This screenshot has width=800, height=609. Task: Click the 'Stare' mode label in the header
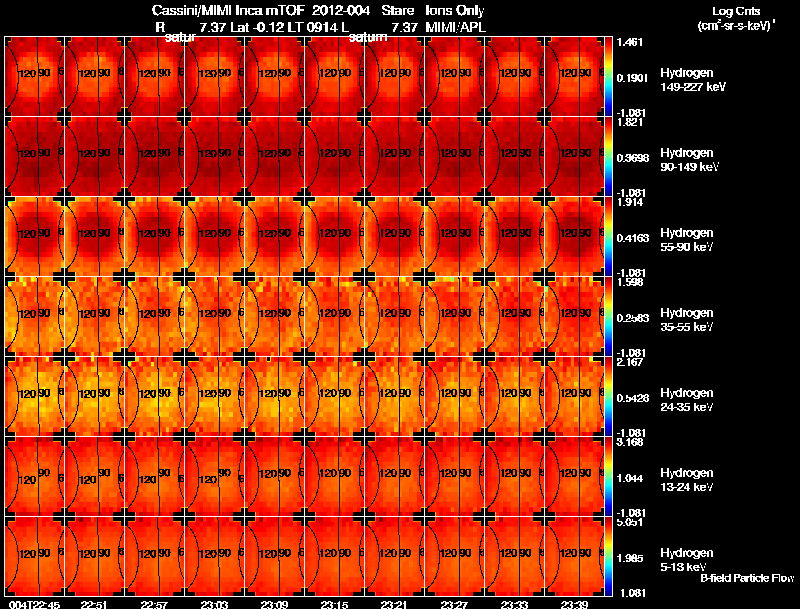click(398, 11)
